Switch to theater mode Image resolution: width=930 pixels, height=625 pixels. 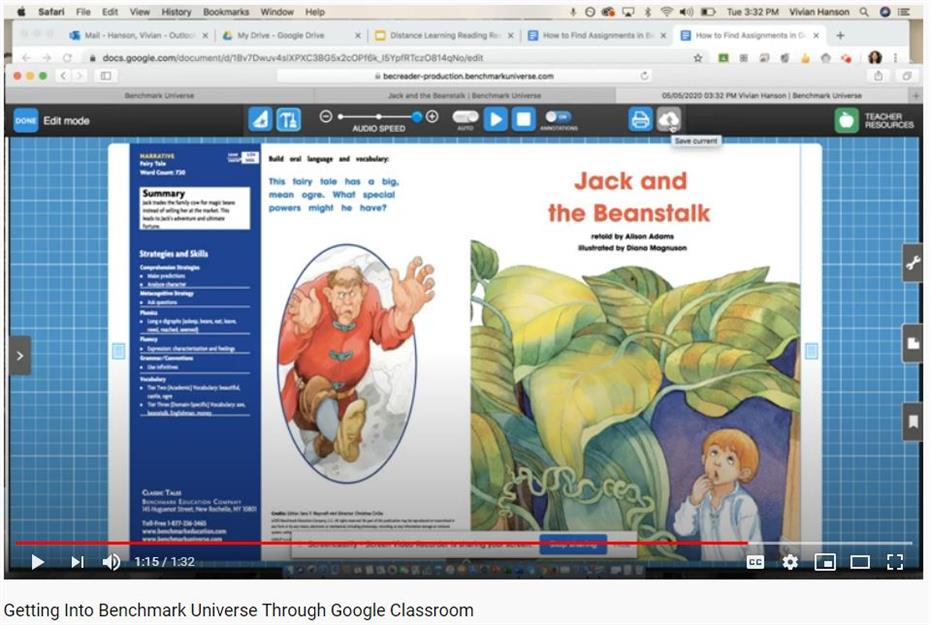click(860, 562)
